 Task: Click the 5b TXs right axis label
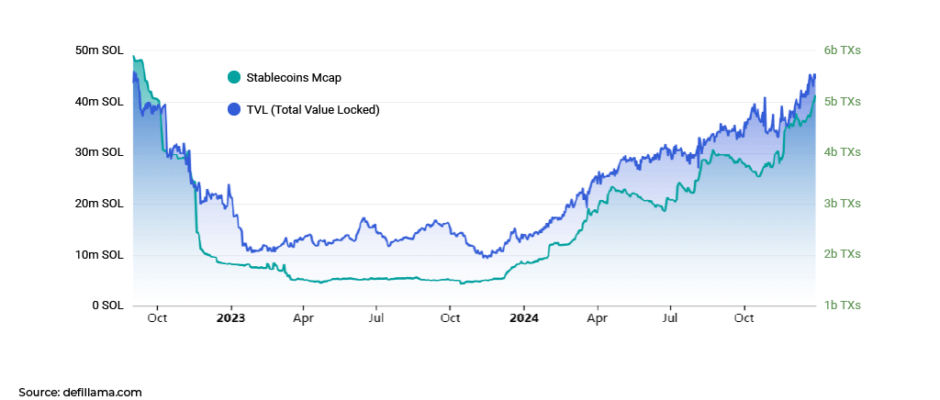(842, 102)
